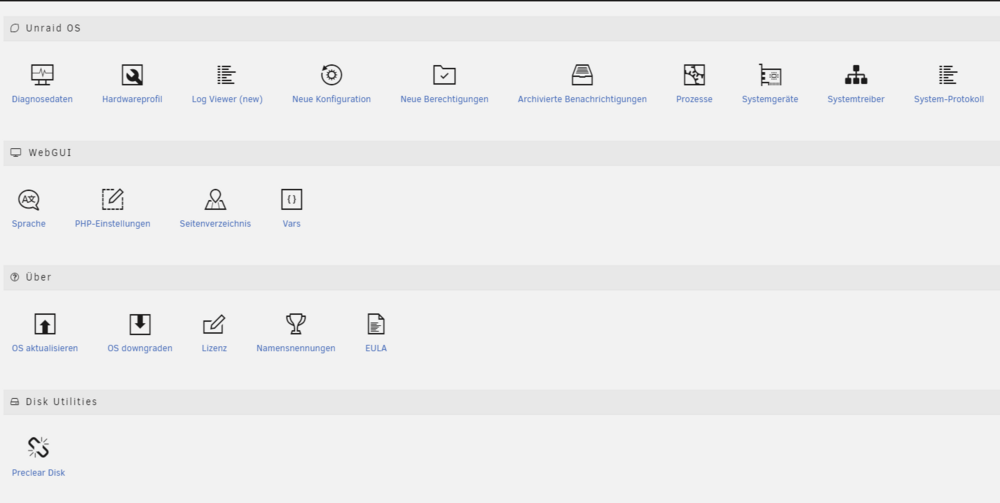
Task: Open the System-Protokoll icon
Action: click(948, 75)
